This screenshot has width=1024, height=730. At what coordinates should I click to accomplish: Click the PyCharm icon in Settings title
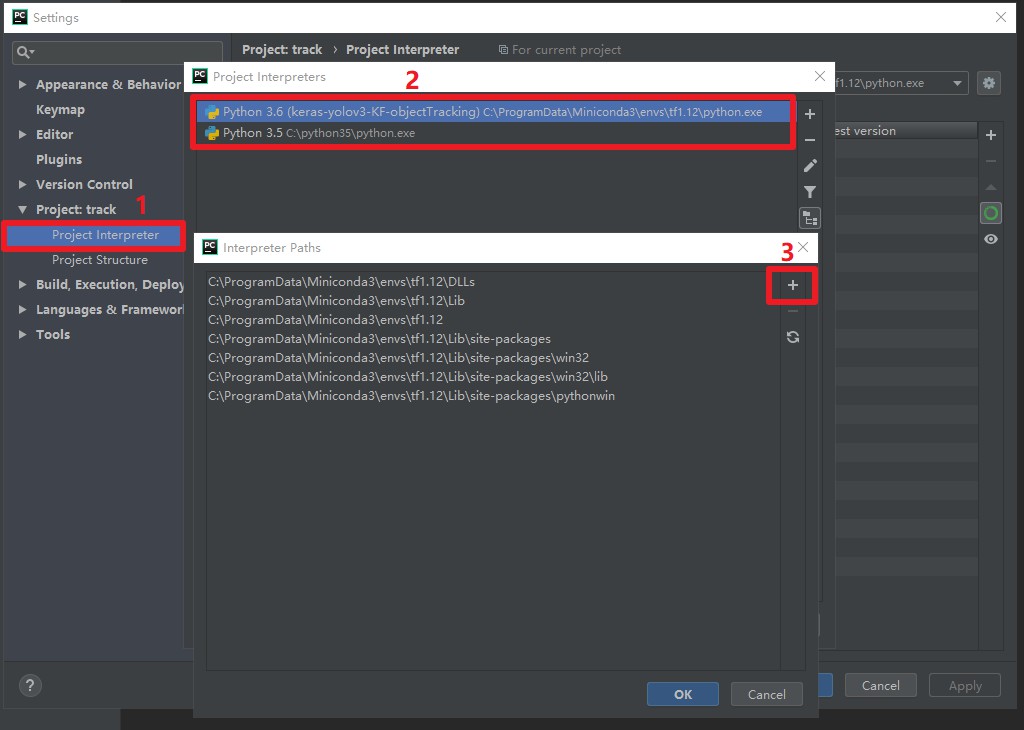(x=20, y=17)
